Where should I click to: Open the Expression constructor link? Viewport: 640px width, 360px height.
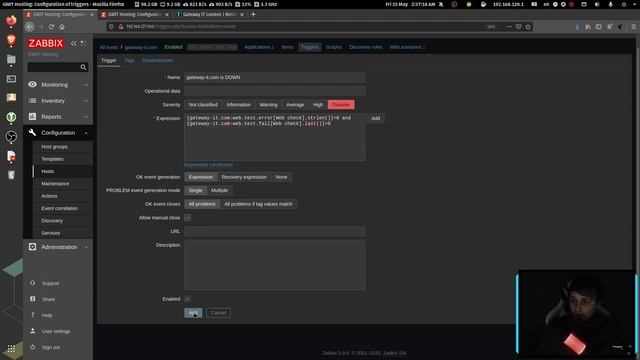(209, 165)
